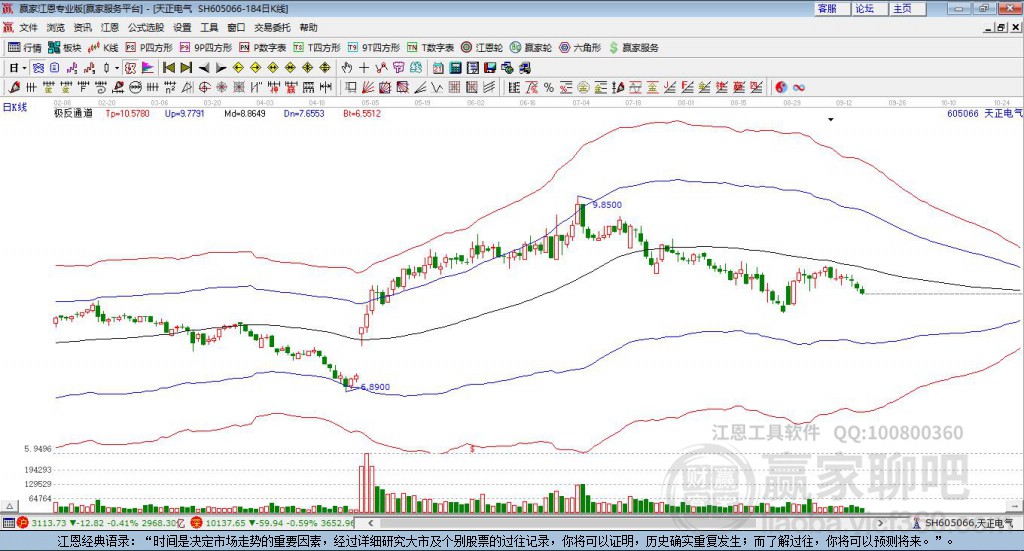Image resolution: width=1024 pixels, height=551 pixels.
Task: Click the small black triangle above chart
Action: pyautogui.click(x=831, y=119)
